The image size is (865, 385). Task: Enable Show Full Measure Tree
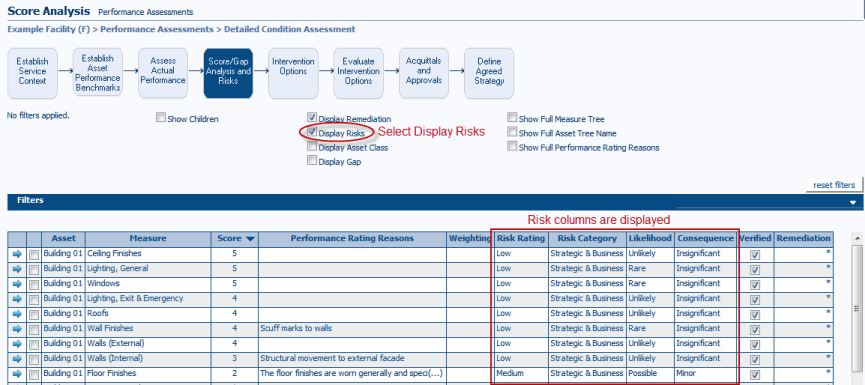(x=512, y=117)
